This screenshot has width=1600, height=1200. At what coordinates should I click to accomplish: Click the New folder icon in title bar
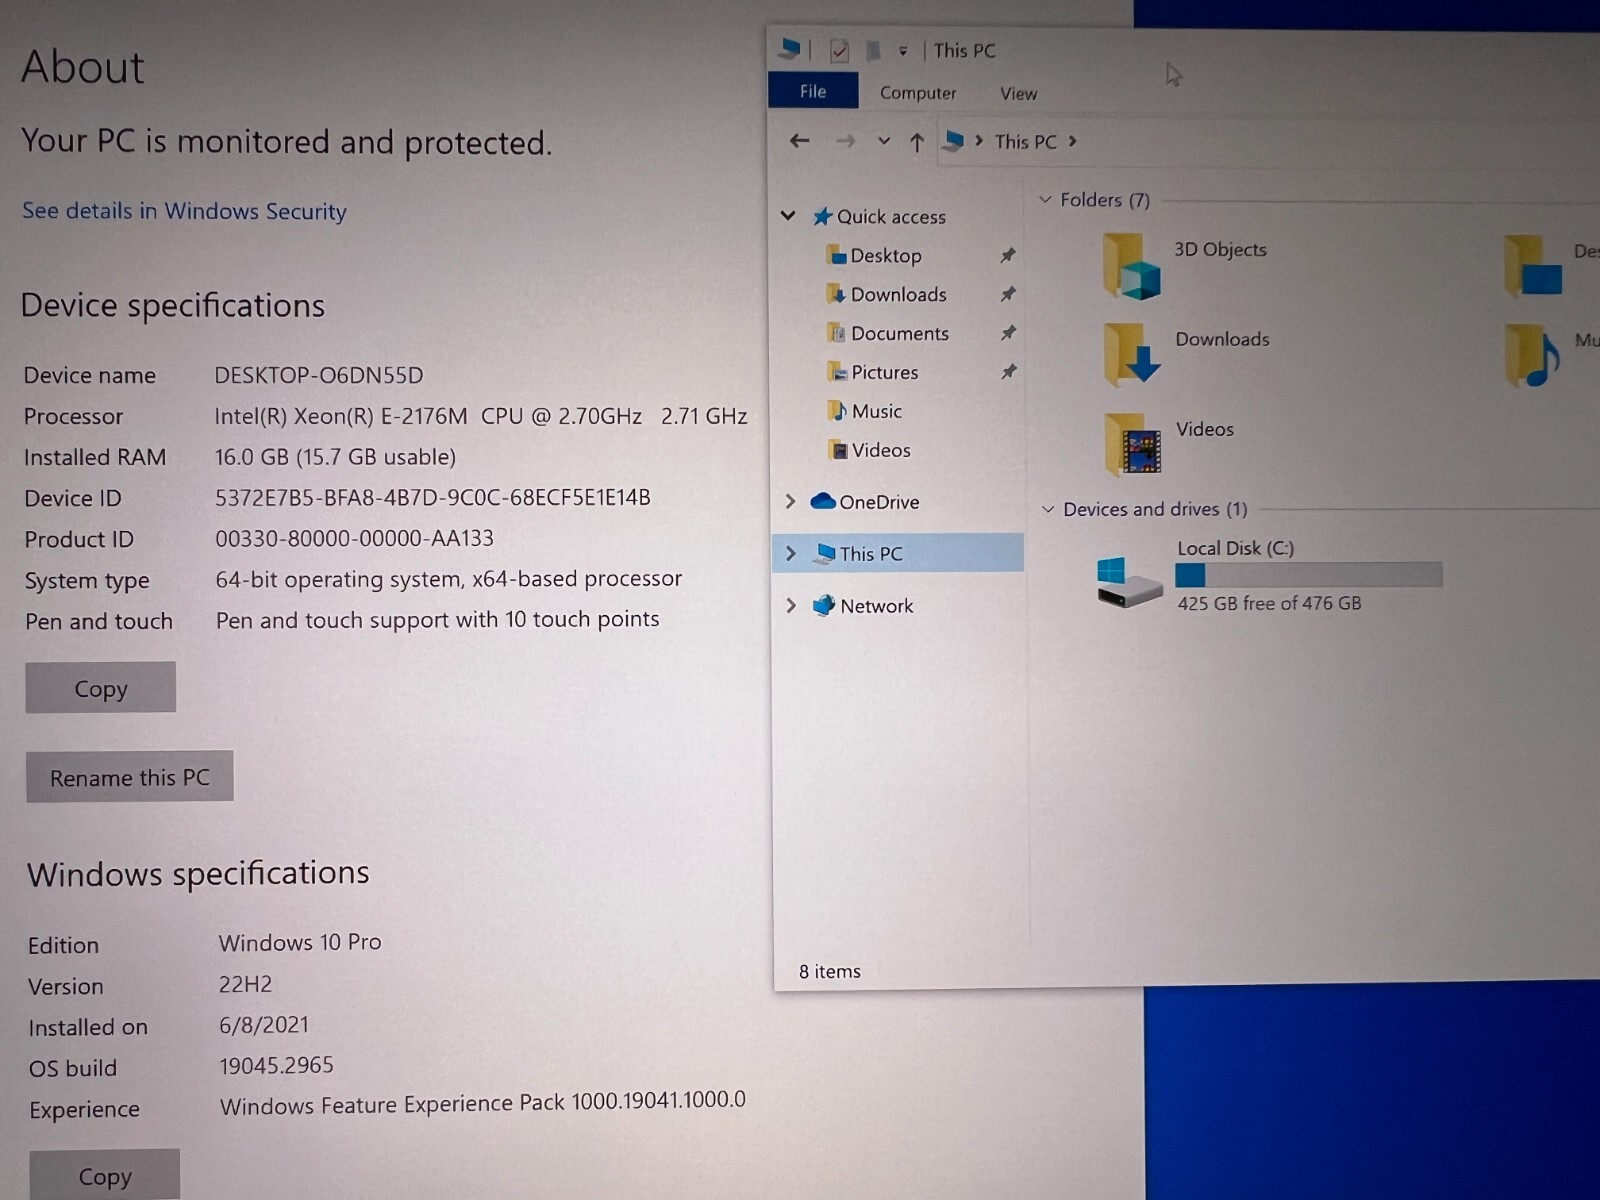(x=872, y=50)
